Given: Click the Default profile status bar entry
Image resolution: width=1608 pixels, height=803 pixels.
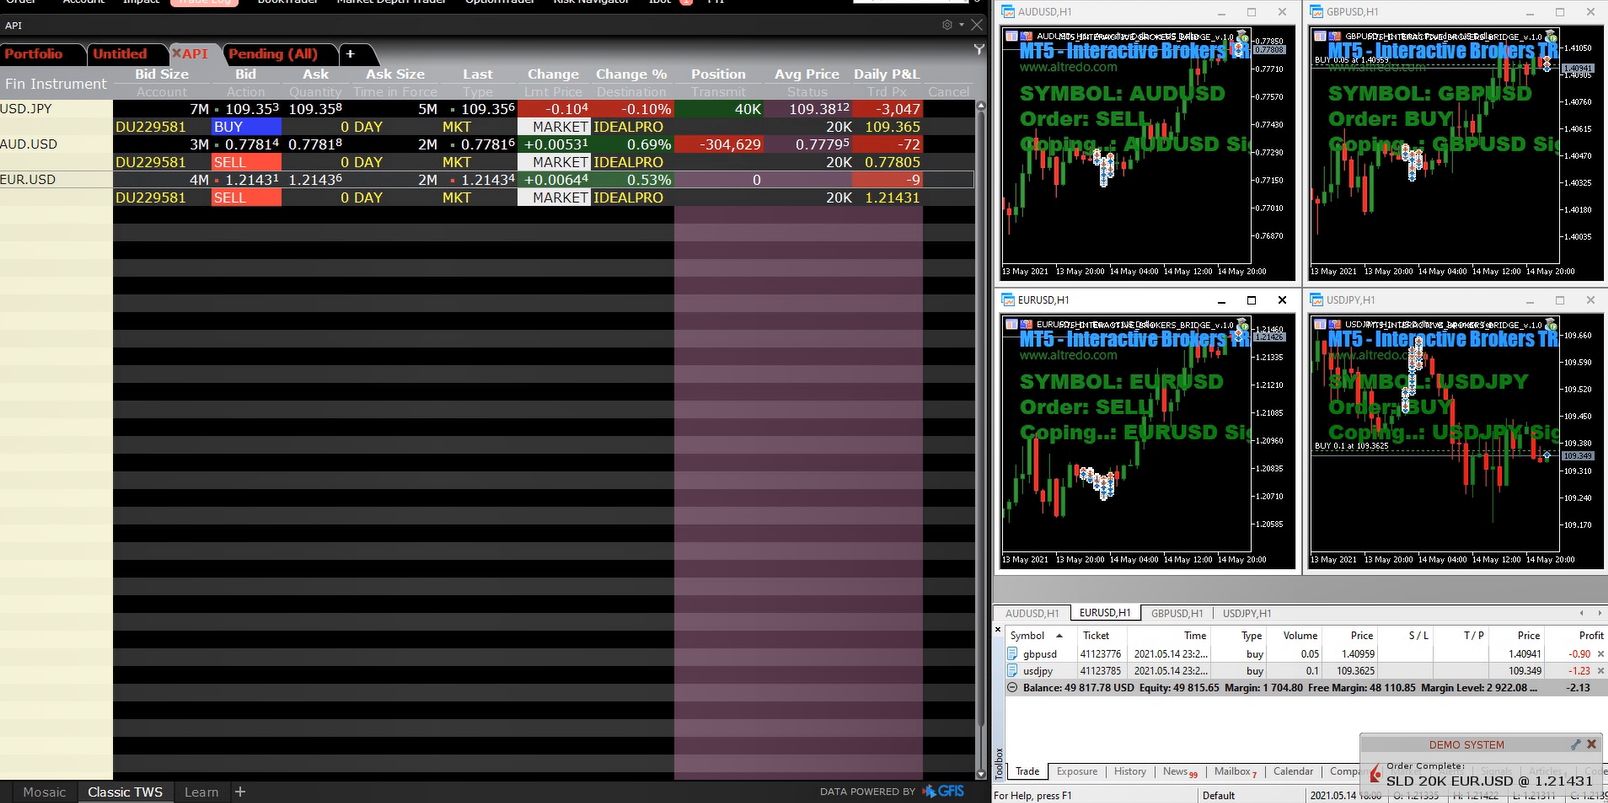Looking at the screenshot, I should coord(1218,796).
